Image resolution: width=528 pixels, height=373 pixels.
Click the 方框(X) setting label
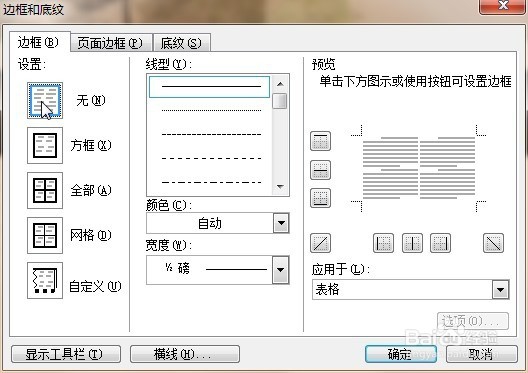(91, 145)
